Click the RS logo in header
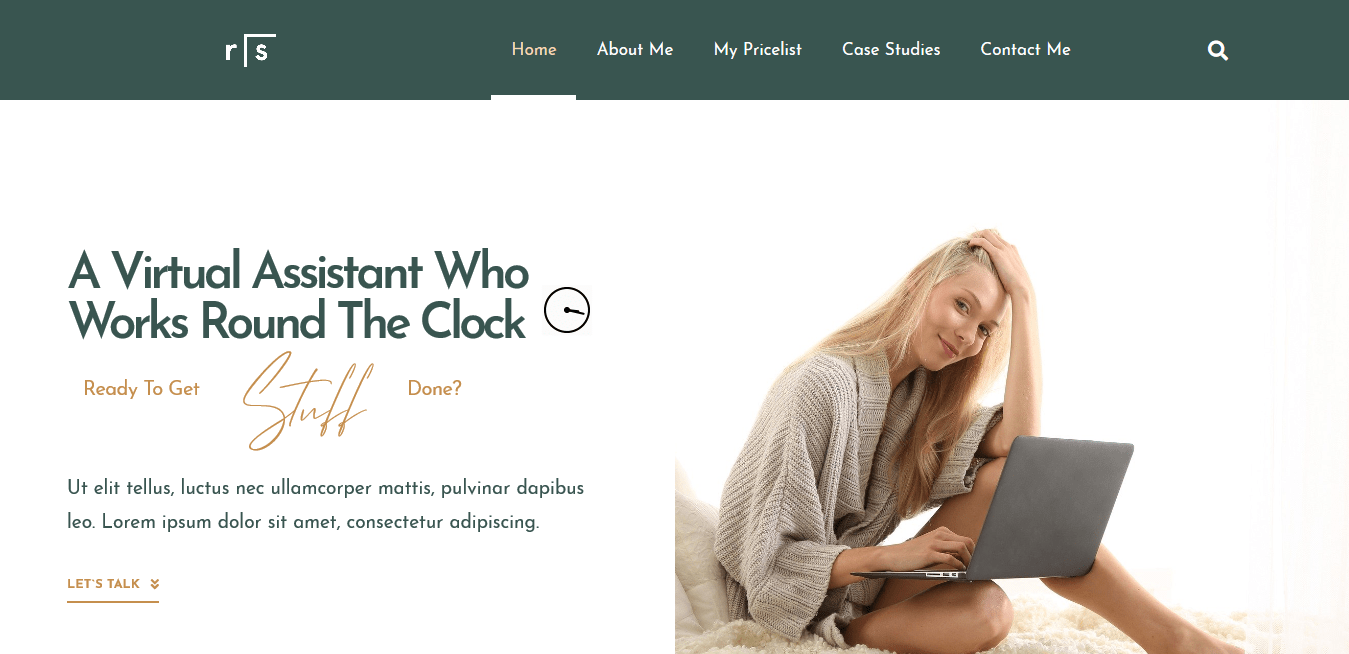This screenshot has width=1349, height=654. point(250,50)
